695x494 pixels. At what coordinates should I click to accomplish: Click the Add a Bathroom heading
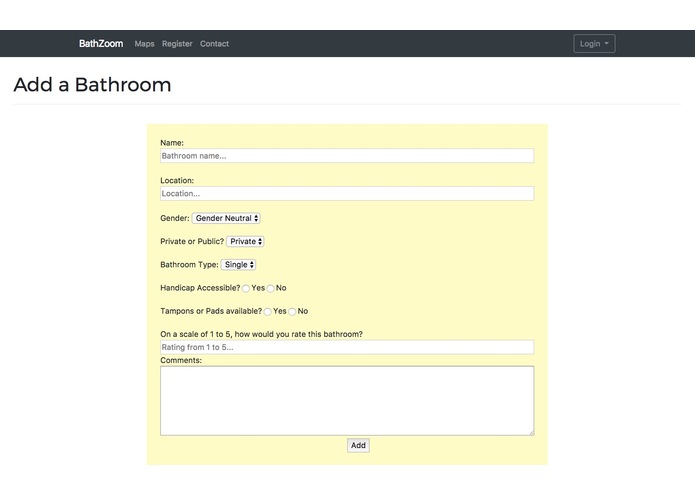pos(92,85)
